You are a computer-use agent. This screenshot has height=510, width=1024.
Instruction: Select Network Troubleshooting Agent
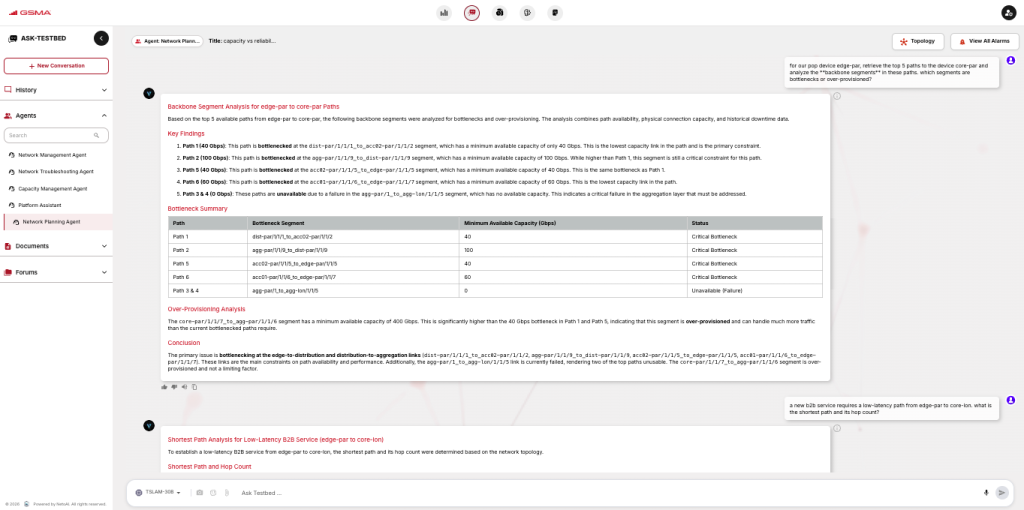click(56, 172)
